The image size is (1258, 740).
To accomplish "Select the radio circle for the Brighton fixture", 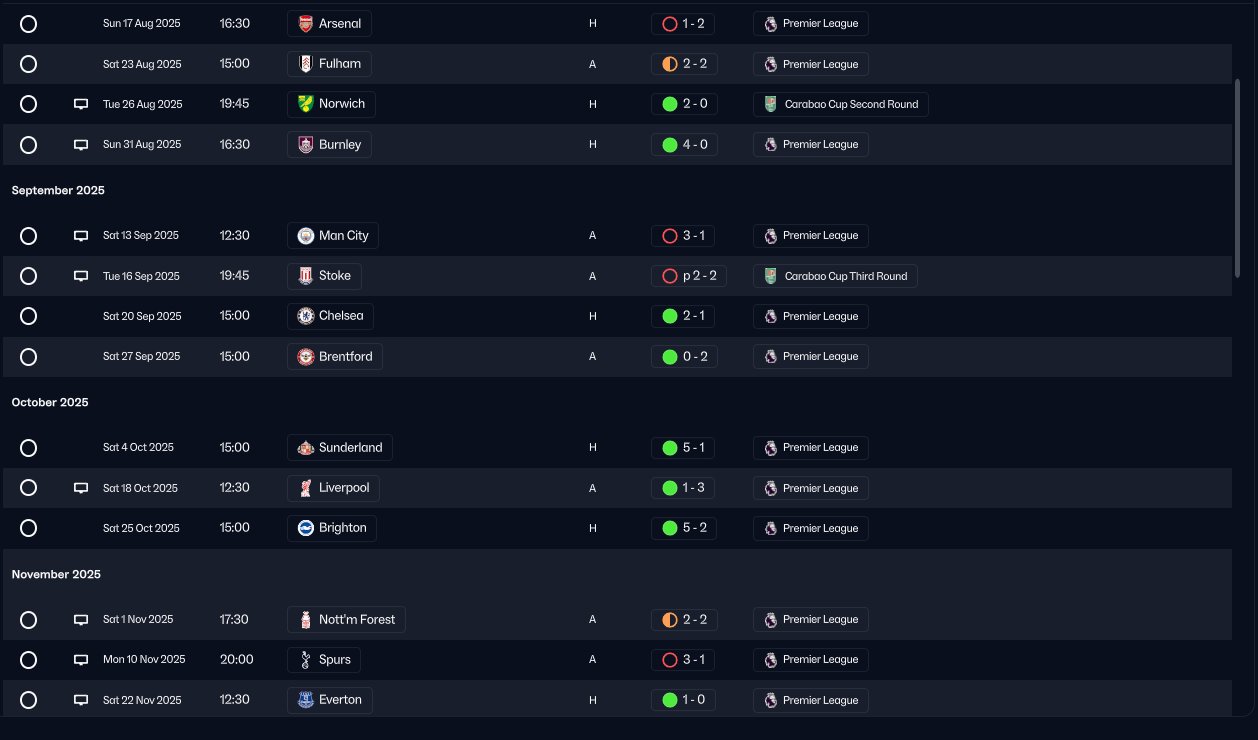I will click(28, 528).
